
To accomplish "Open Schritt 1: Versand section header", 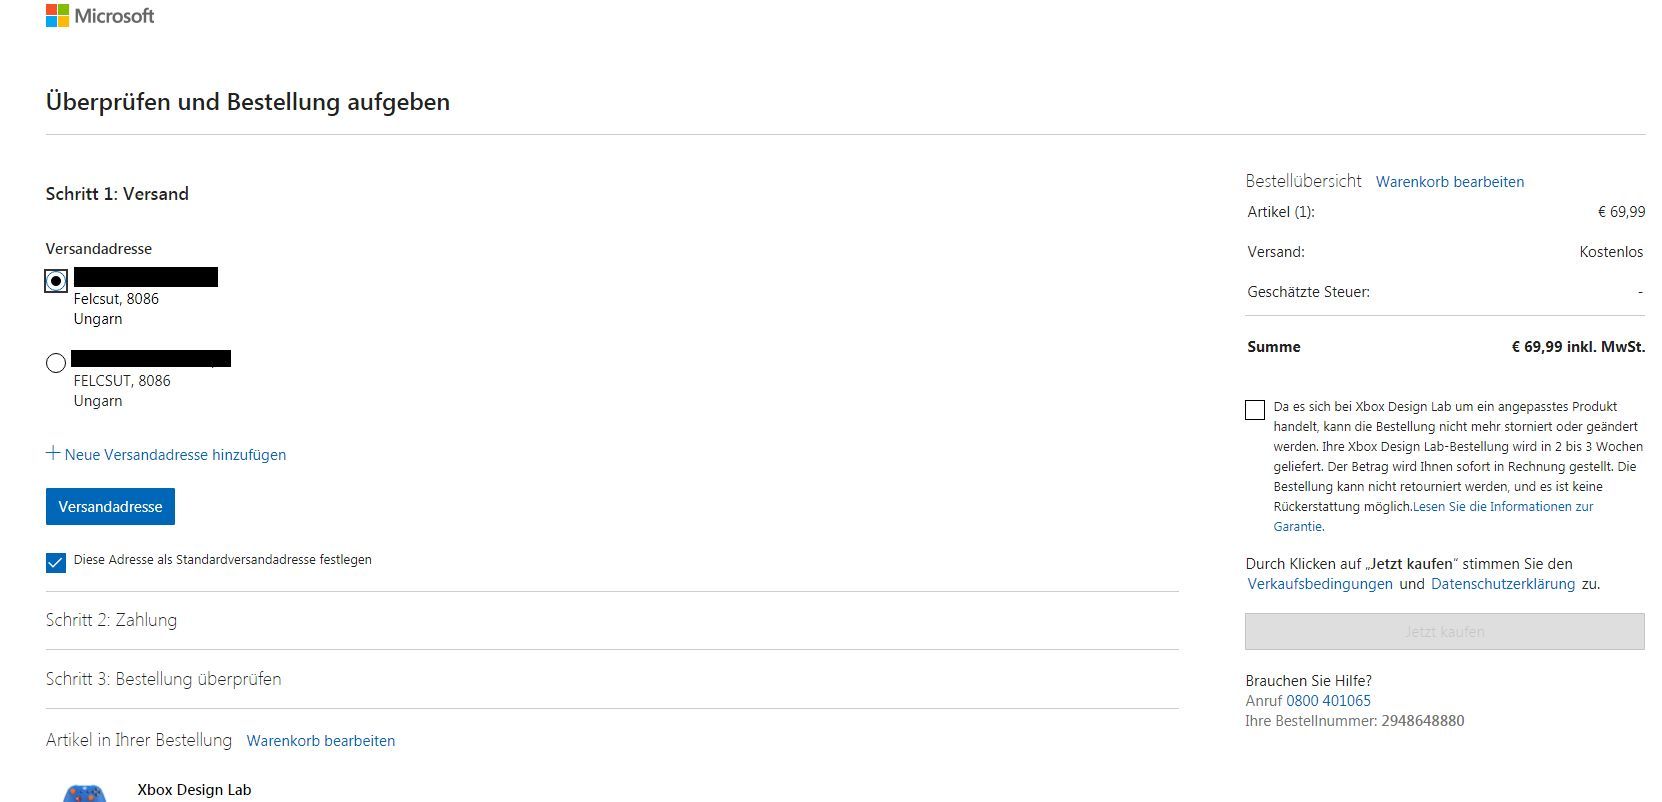I will pos(117,194).
